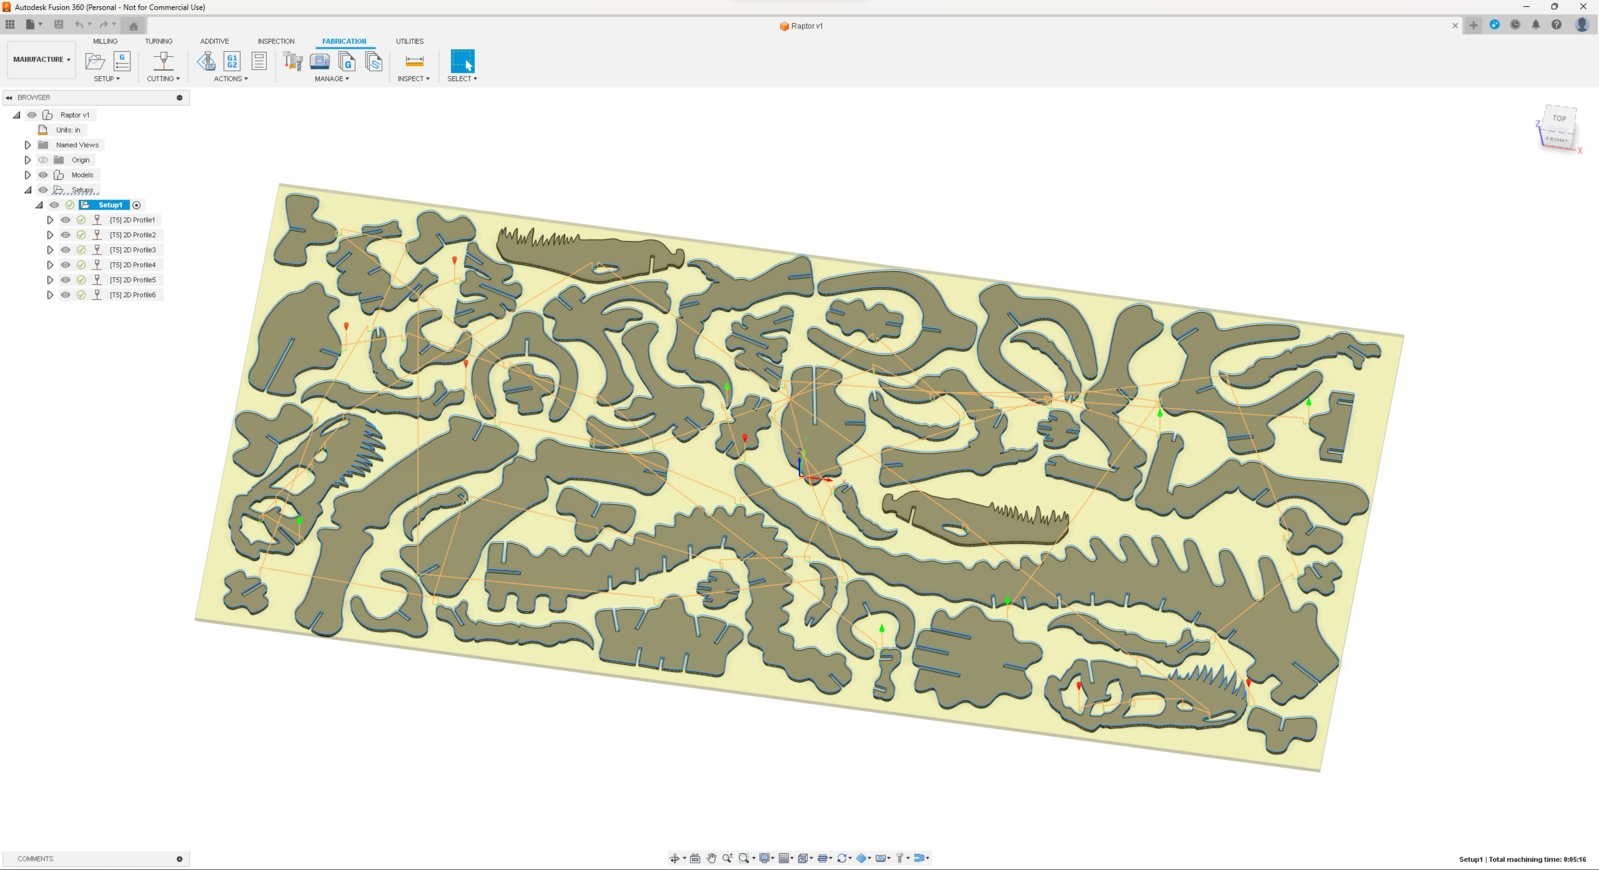Open Display Settings monitor icon

(x=765, y=858)
